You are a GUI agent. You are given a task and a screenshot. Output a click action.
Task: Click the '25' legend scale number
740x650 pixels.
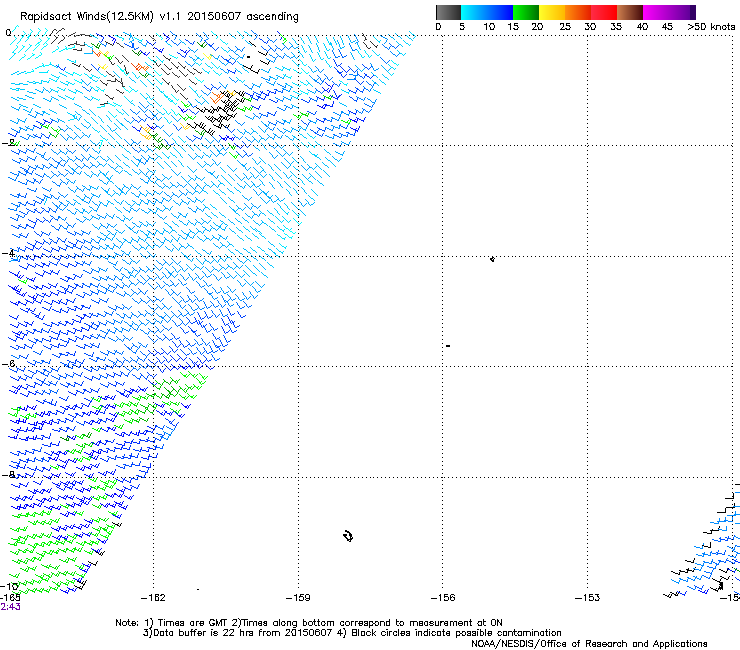tap(565, 27)
